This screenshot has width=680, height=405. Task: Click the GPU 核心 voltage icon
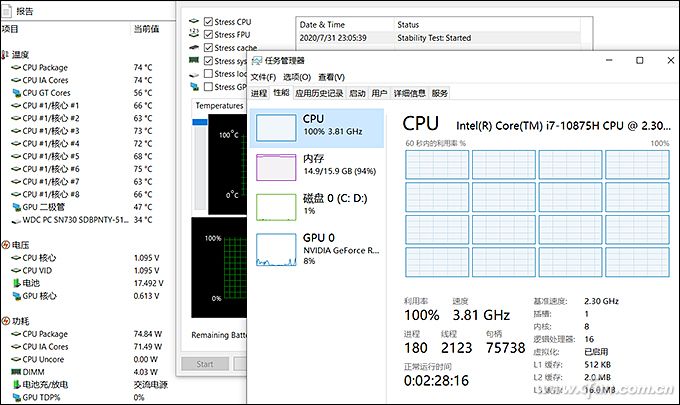point(16,296)
